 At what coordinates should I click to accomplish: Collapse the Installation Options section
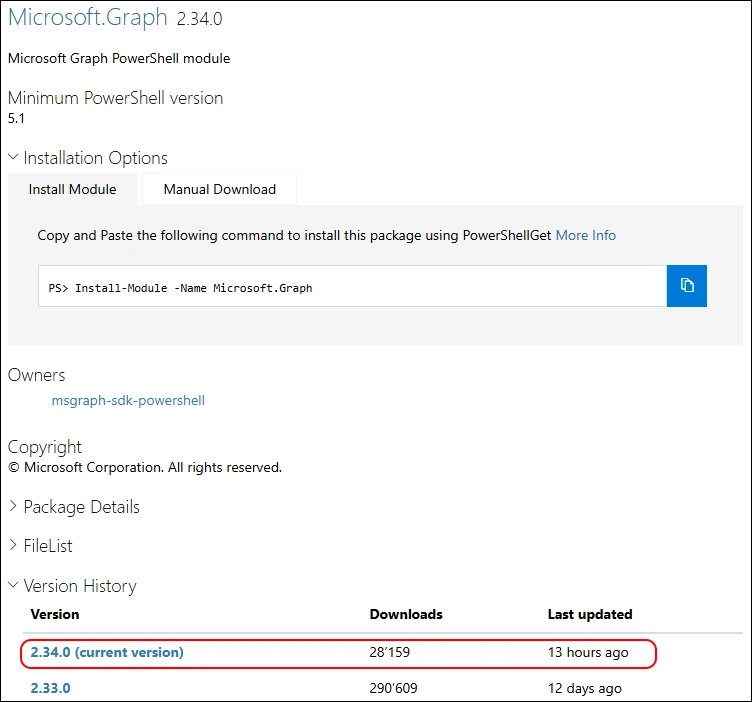tap(88, 158)
